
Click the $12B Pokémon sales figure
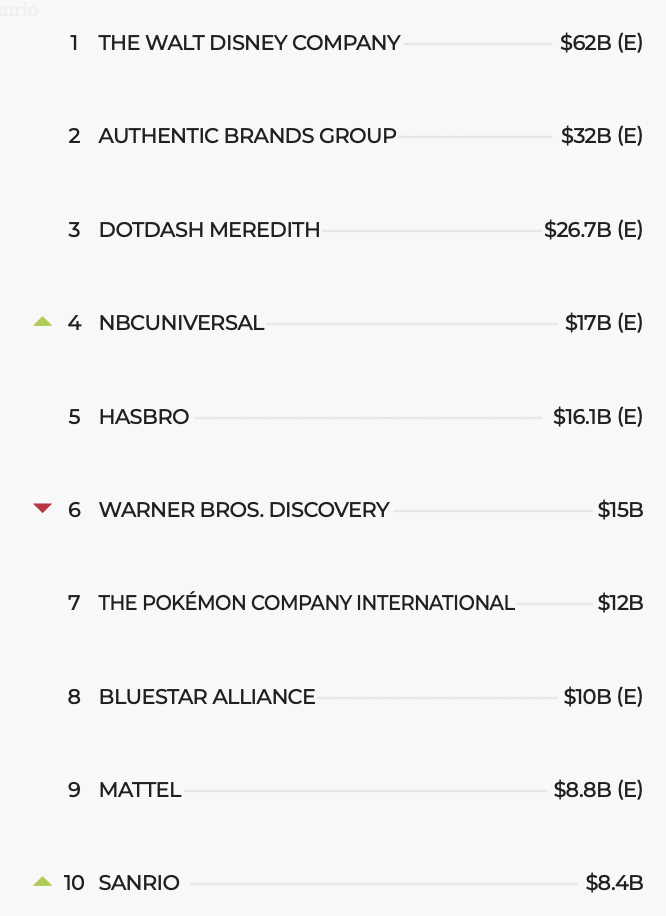point(620,603)
